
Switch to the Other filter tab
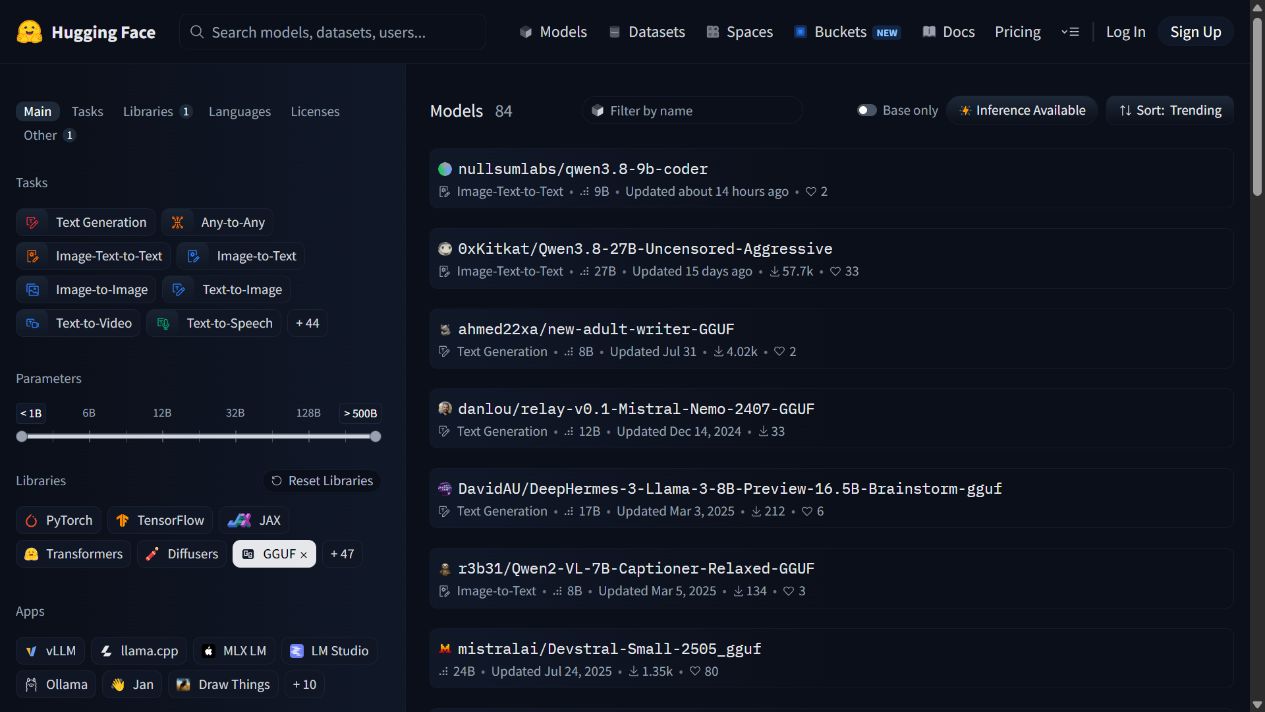point(49,135)
